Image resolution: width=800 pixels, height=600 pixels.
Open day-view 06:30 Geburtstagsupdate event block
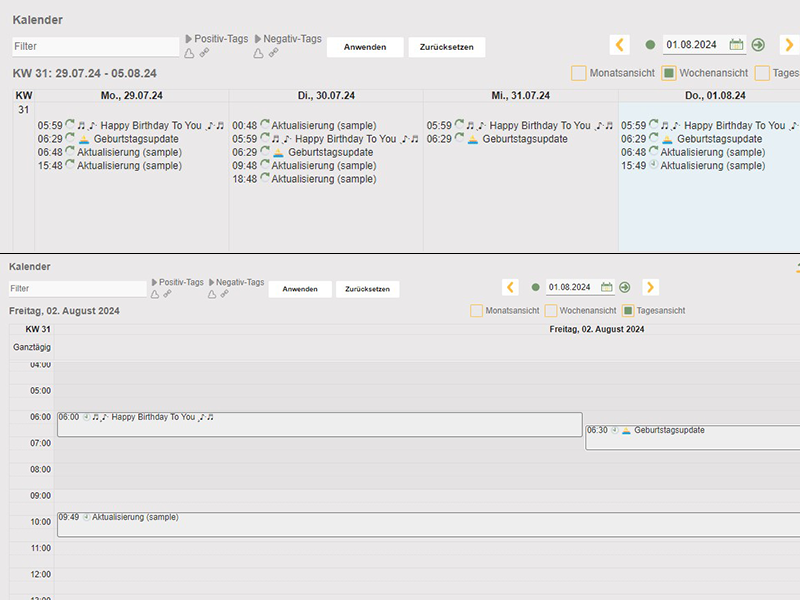[693, 438]
